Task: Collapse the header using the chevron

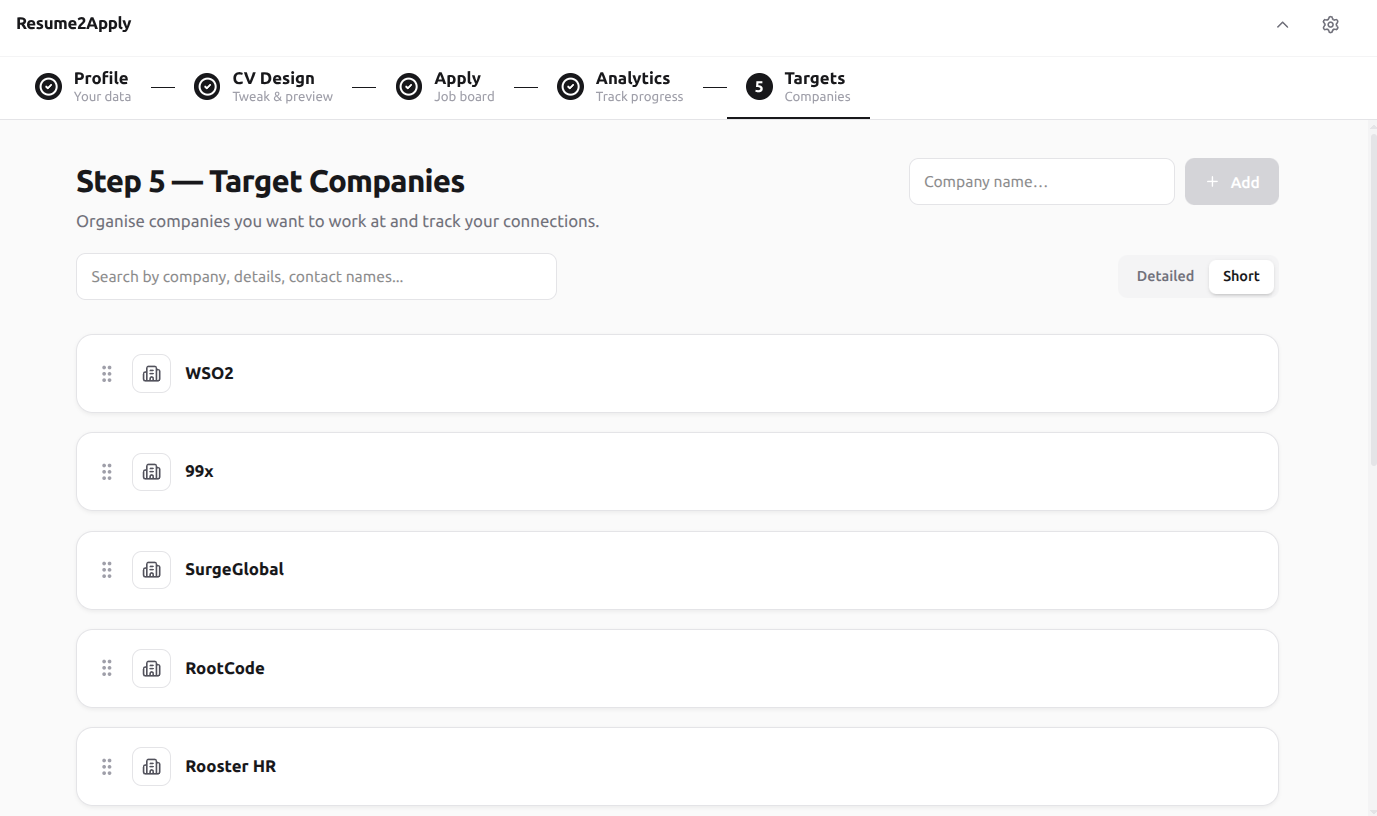Action: 1282,23
